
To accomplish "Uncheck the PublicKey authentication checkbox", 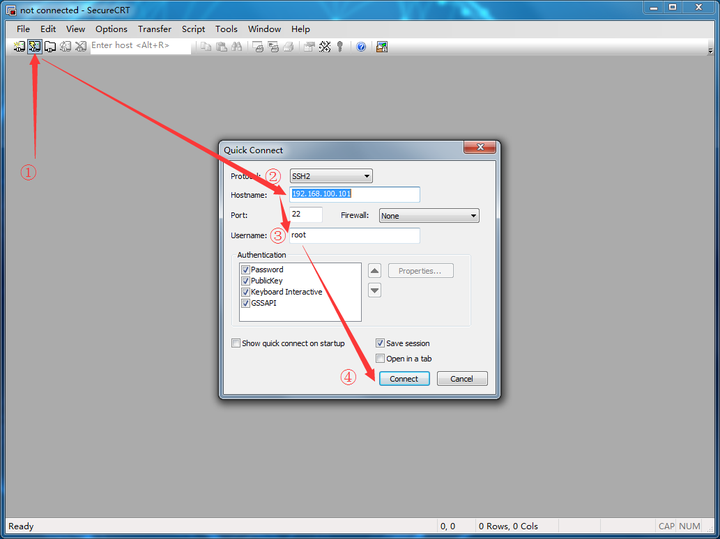I will click(x=246, y=281).
